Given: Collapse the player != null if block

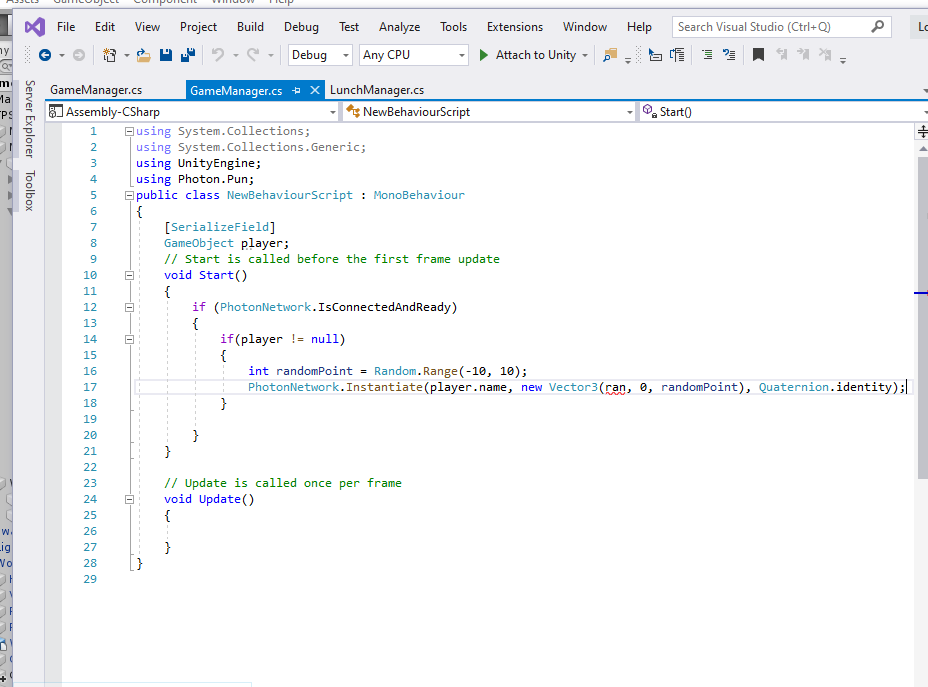Looking at the screenshot, I should [129, 339].
